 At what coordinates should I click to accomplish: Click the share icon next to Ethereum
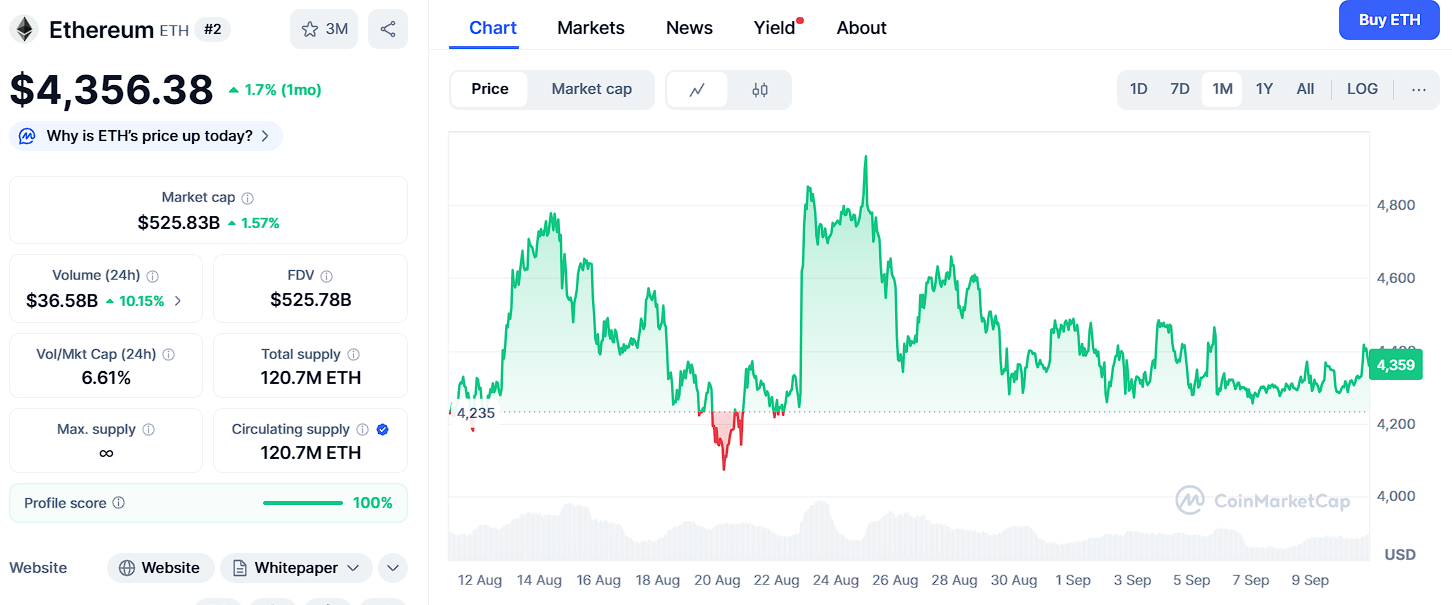click(387, 29)
